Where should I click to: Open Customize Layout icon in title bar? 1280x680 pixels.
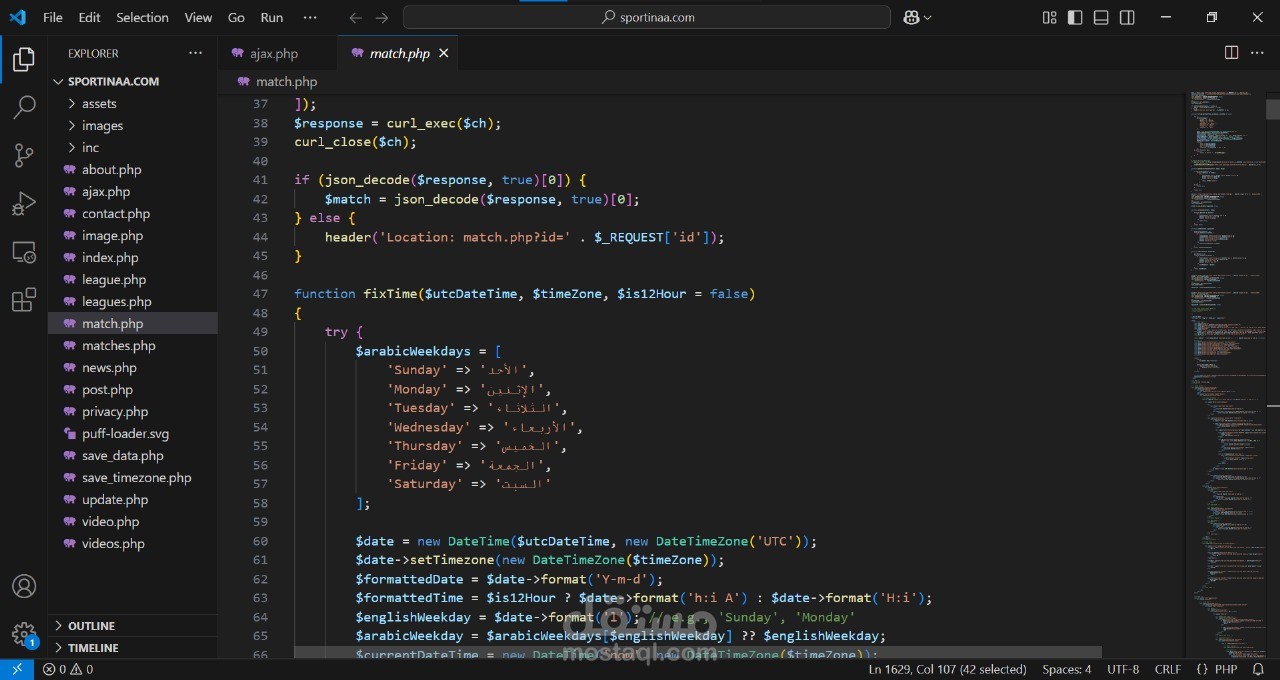tap(1049, 17)
